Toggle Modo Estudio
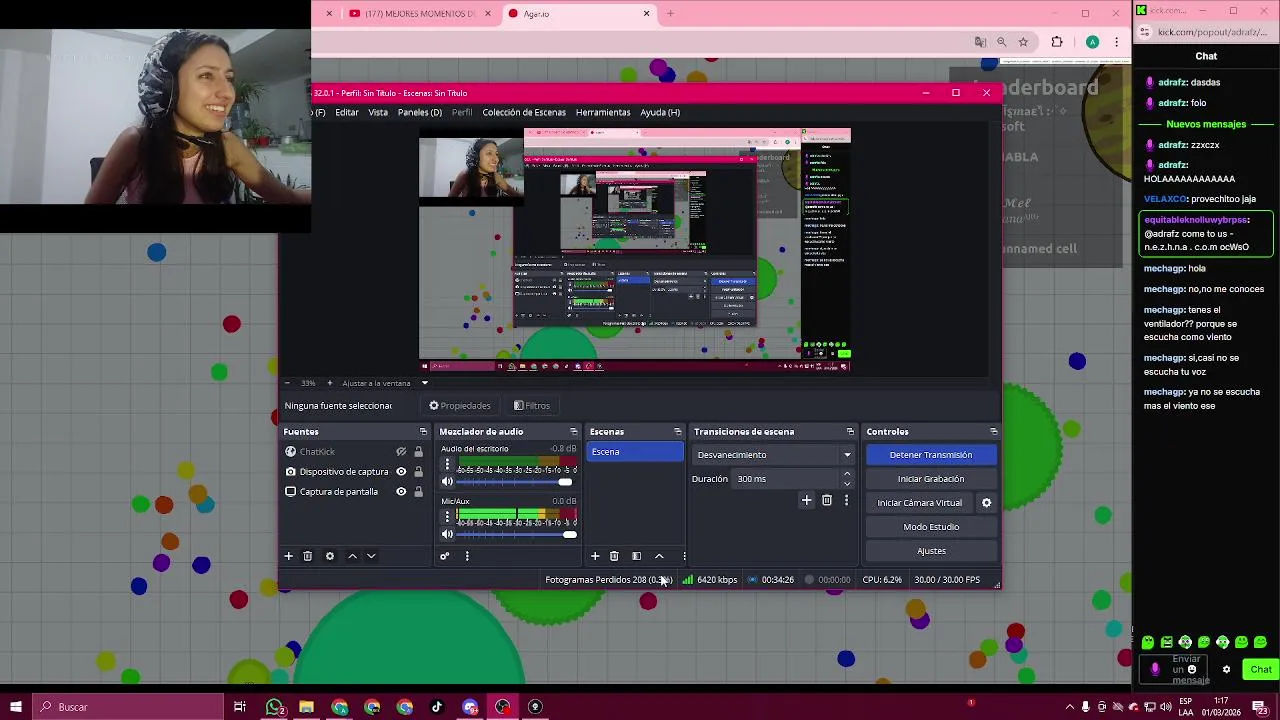This screenshot has height=720, width=1280. (x=931, y=527)
